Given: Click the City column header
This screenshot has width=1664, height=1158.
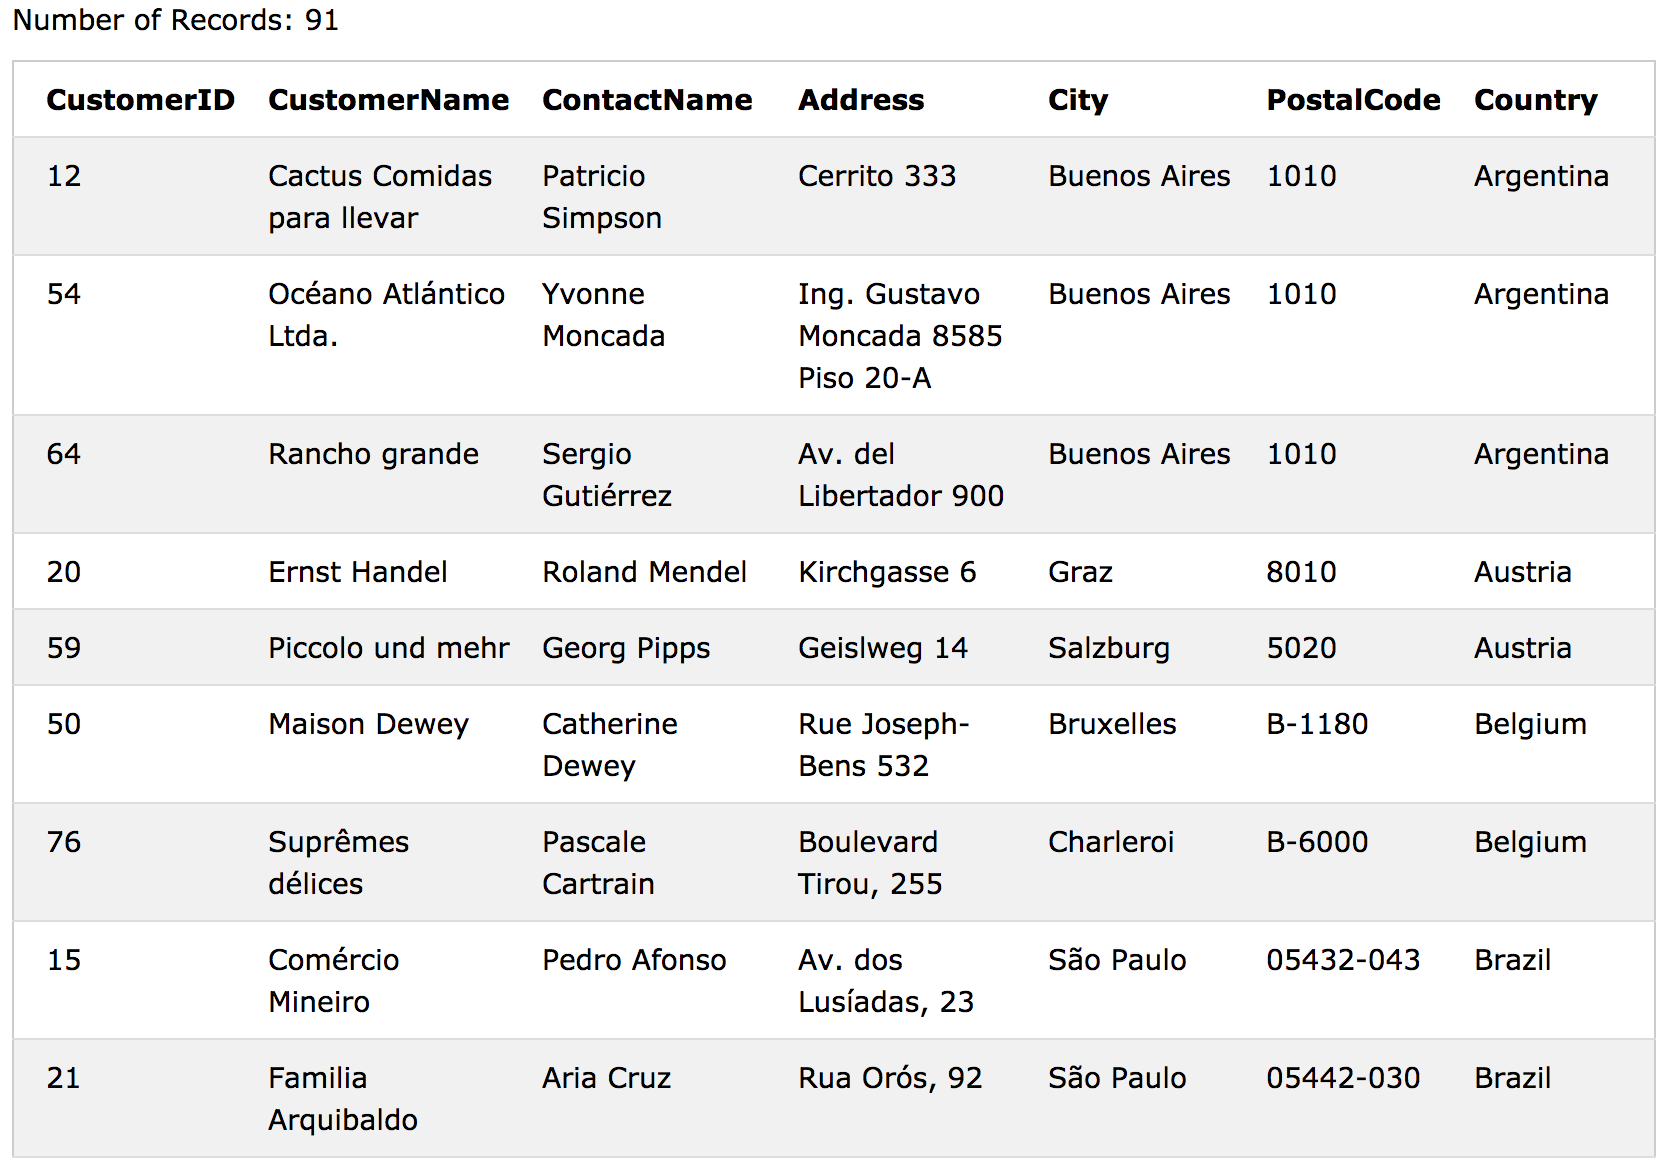Looking at the screenshot, I should pos(1078,100).
